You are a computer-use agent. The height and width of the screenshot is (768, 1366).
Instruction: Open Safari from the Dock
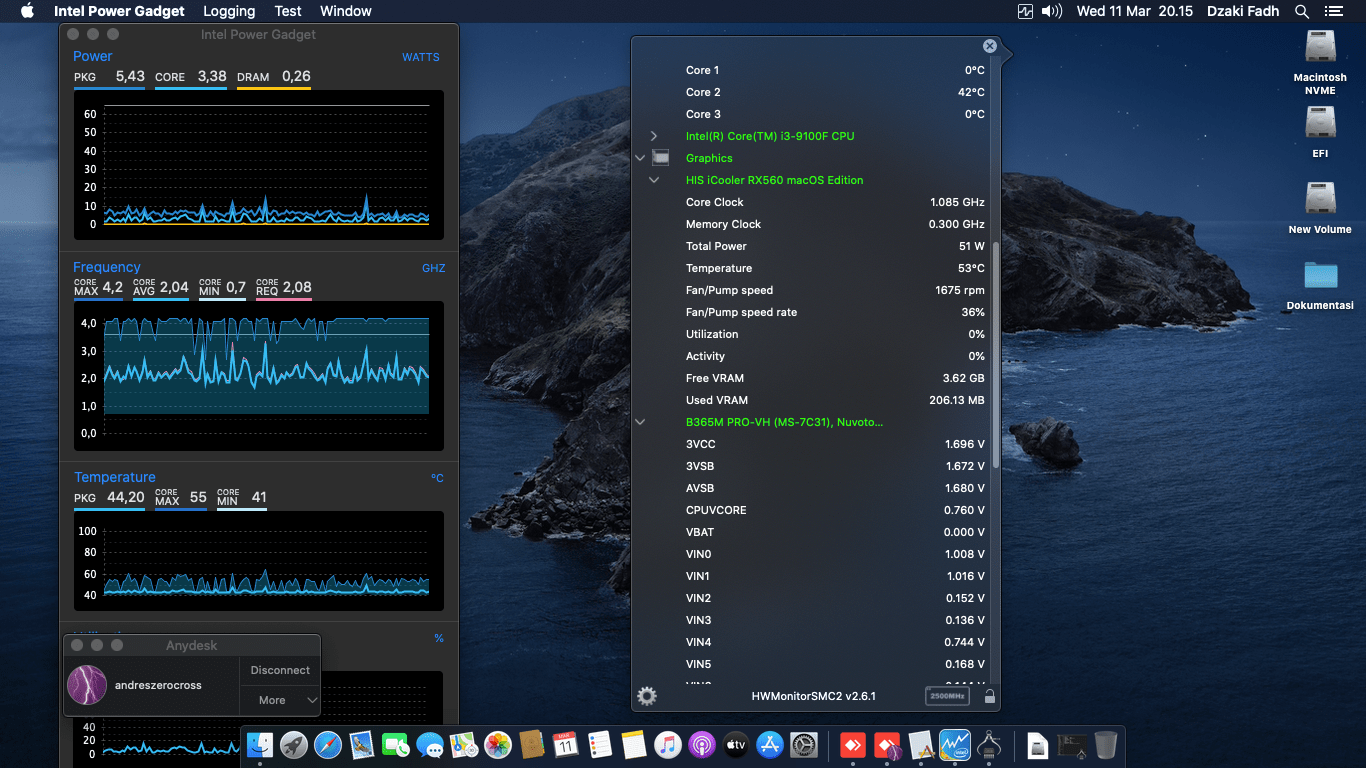[328, 745]
